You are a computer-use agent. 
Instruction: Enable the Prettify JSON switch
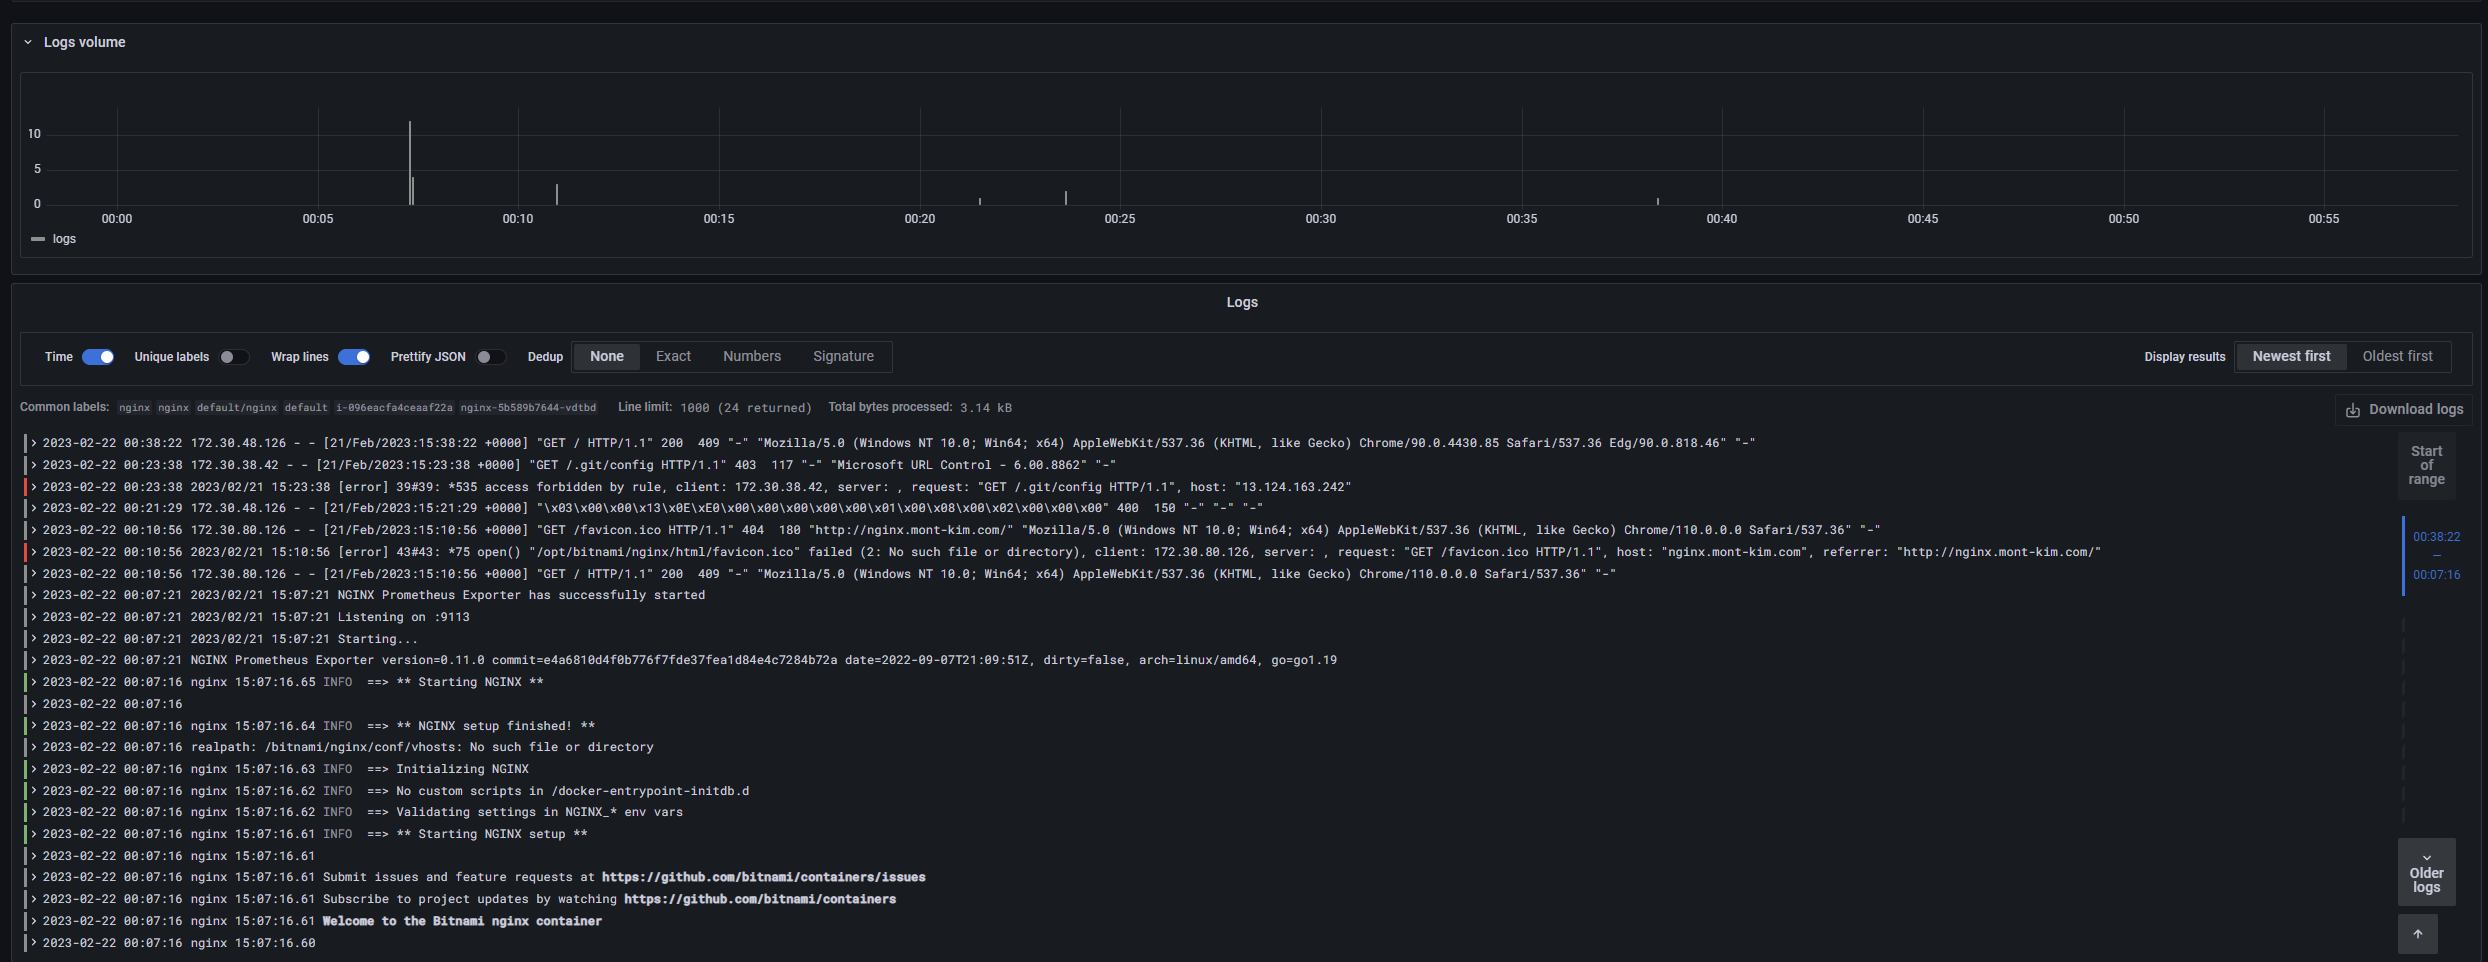[490, 357]
